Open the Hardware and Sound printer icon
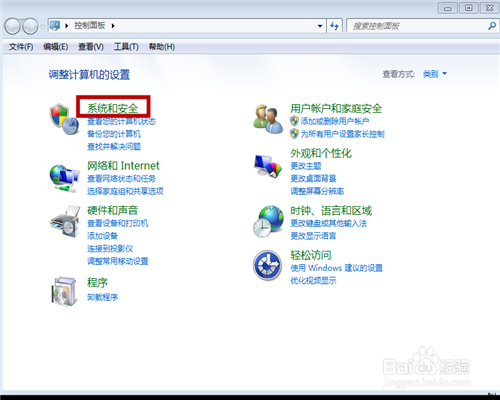Image resolution: width=500 pixels, height=400 pixels. 65,221
